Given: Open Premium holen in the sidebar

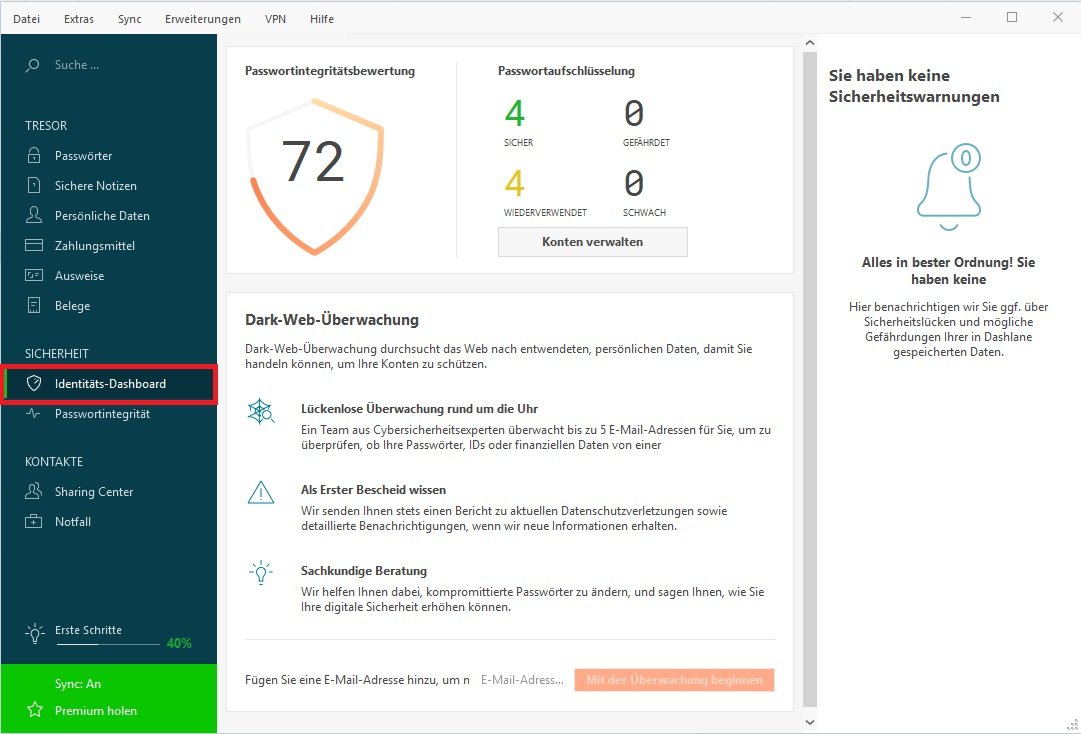Looking at the screenshot, I should pyautogui.click(x=96, y=711).
